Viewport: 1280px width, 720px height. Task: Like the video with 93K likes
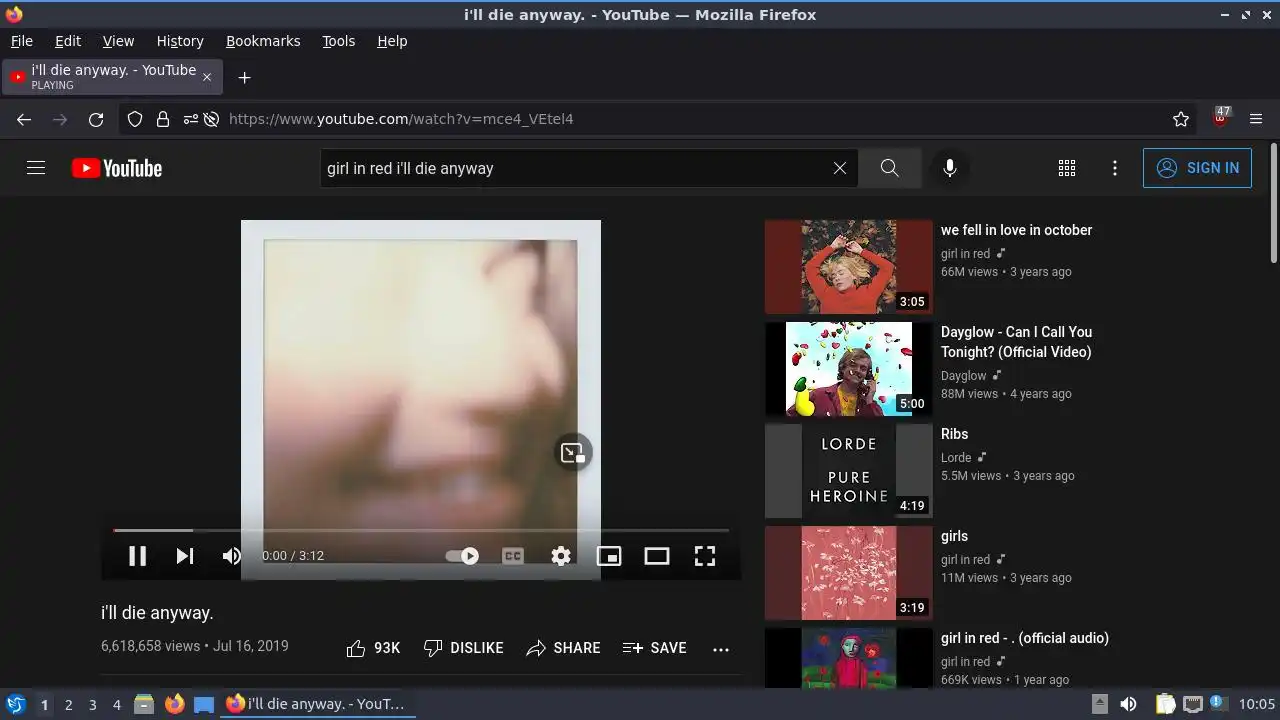click(x=373, y=648)
